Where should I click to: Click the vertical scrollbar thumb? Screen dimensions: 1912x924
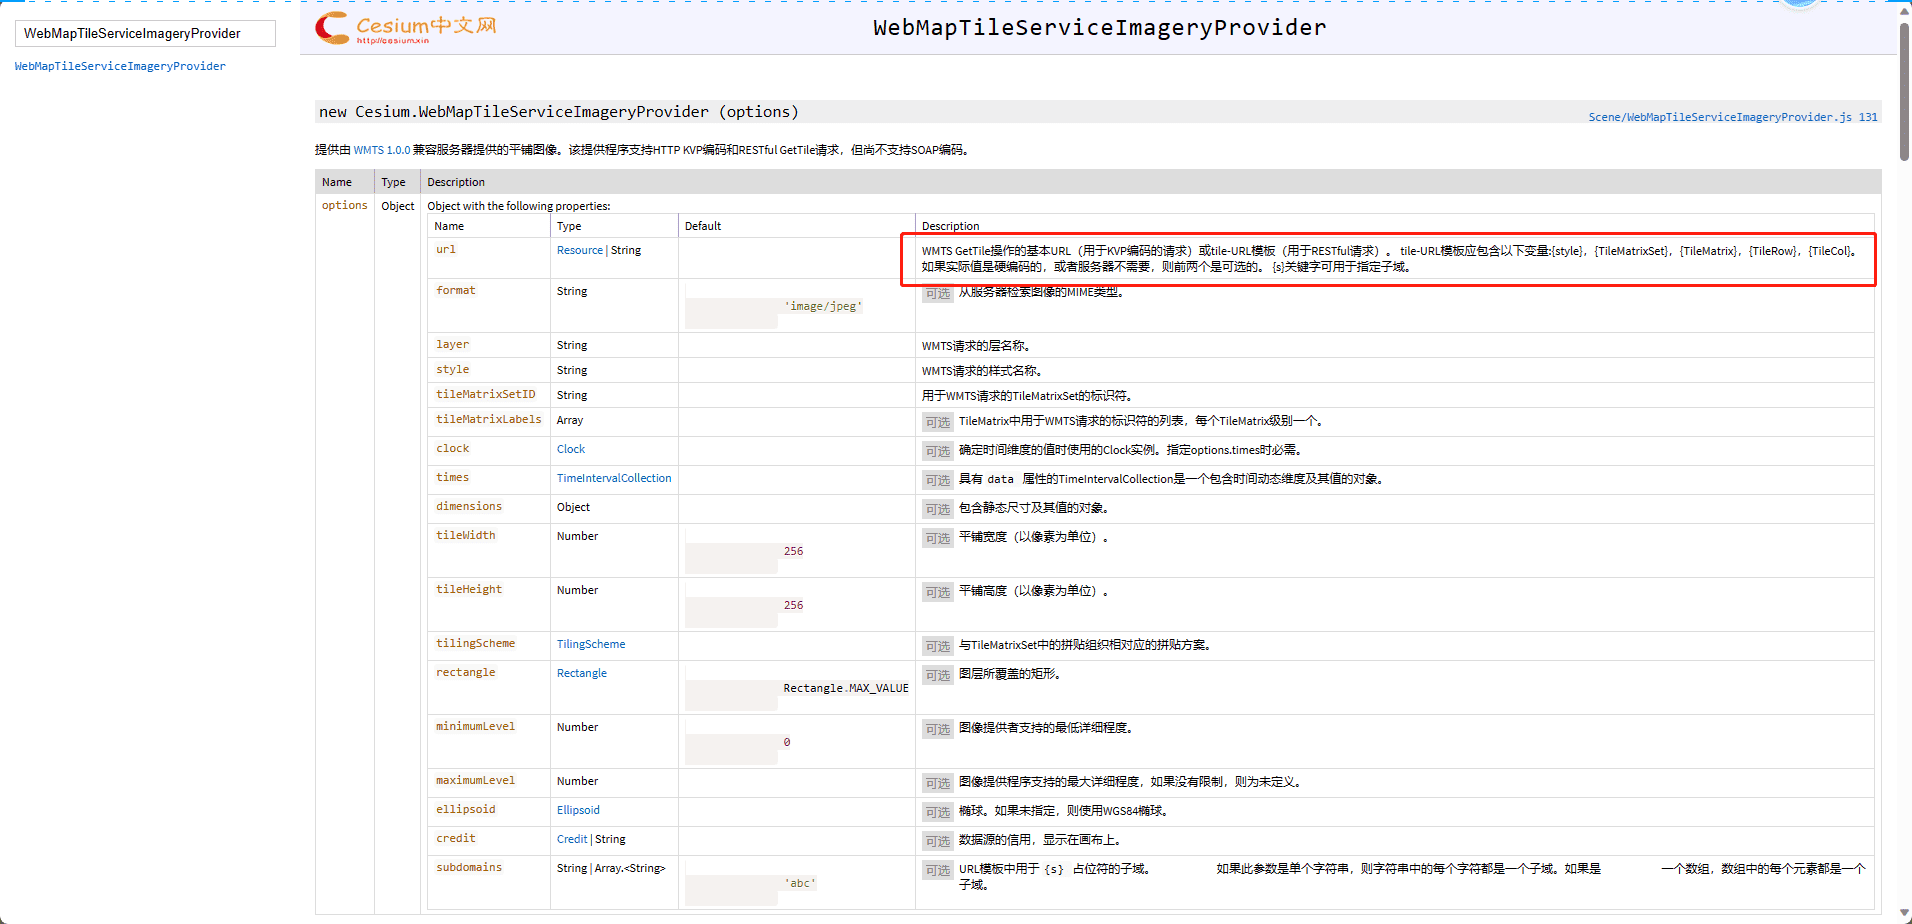click(x=1904, y=90)
